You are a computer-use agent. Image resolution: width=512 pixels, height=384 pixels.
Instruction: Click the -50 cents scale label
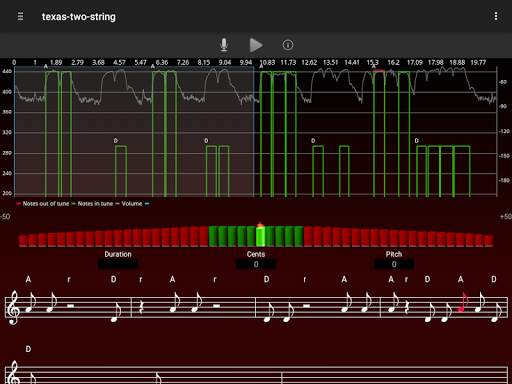(x=5, y=217)
